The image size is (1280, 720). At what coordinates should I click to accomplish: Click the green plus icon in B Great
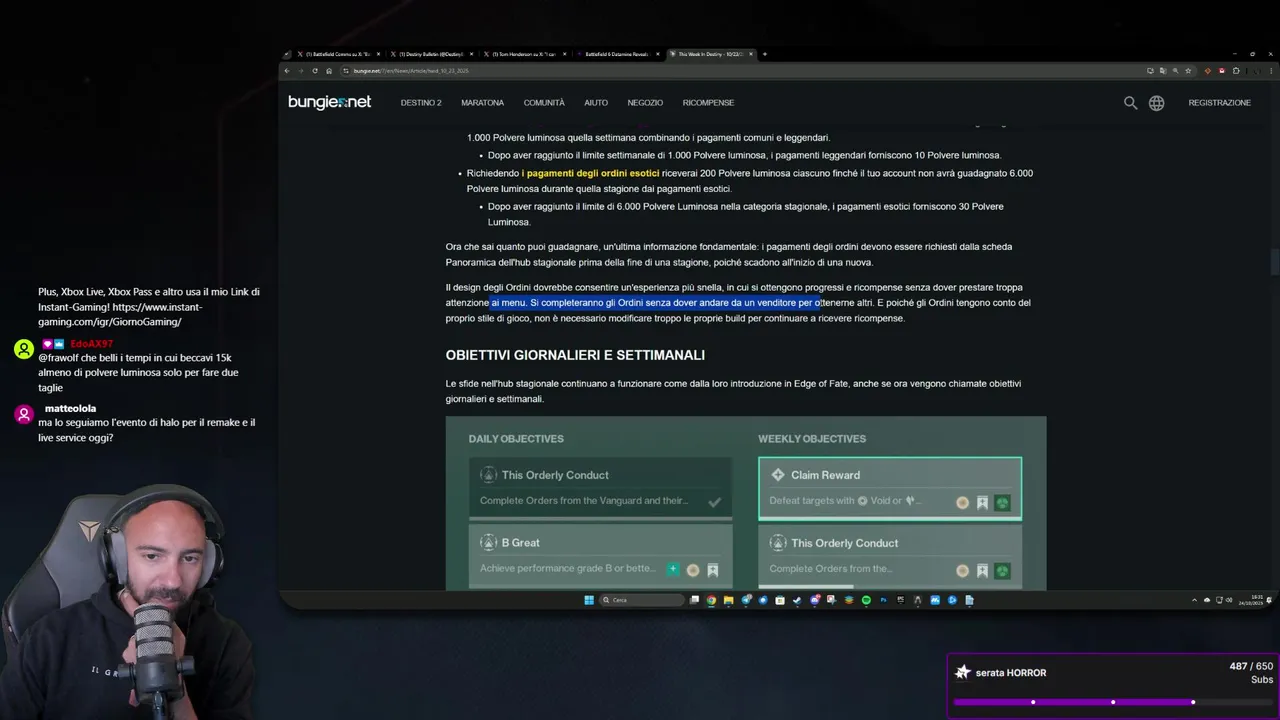[673, 569]
